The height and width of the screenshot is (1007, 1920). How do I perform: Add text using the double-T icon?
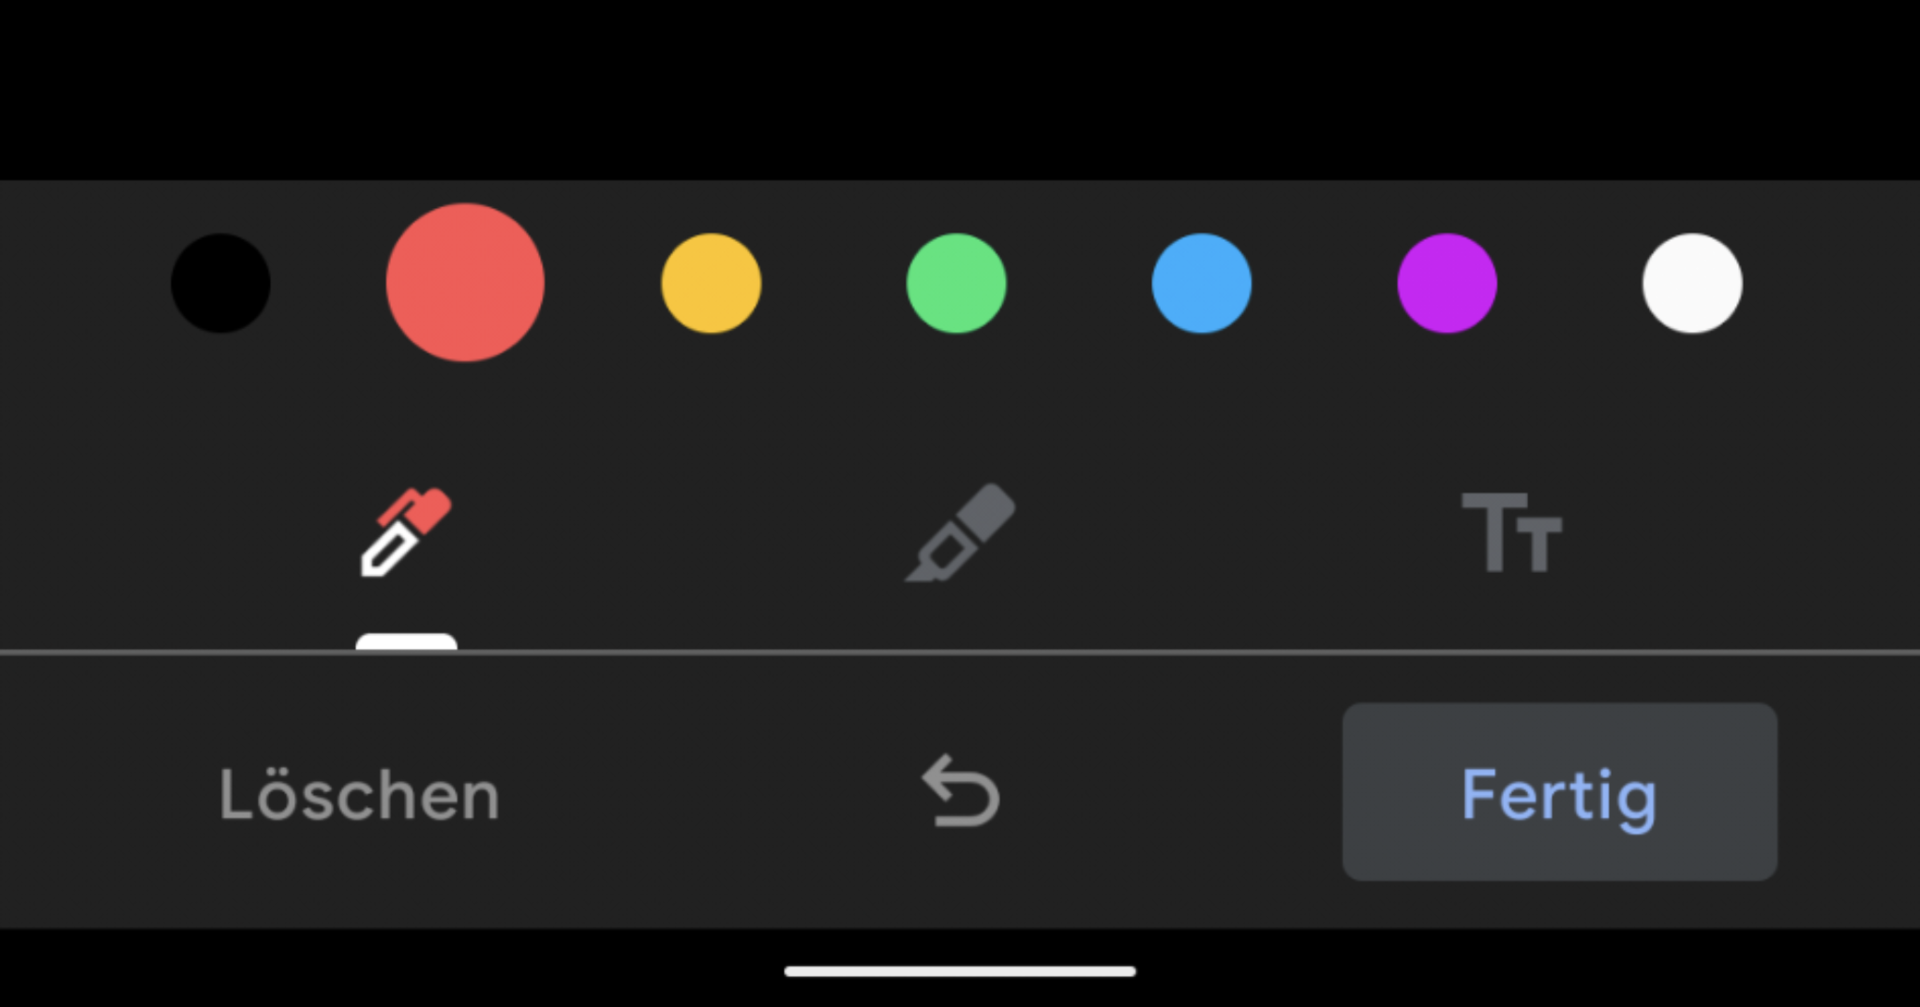coord(1512,532)
